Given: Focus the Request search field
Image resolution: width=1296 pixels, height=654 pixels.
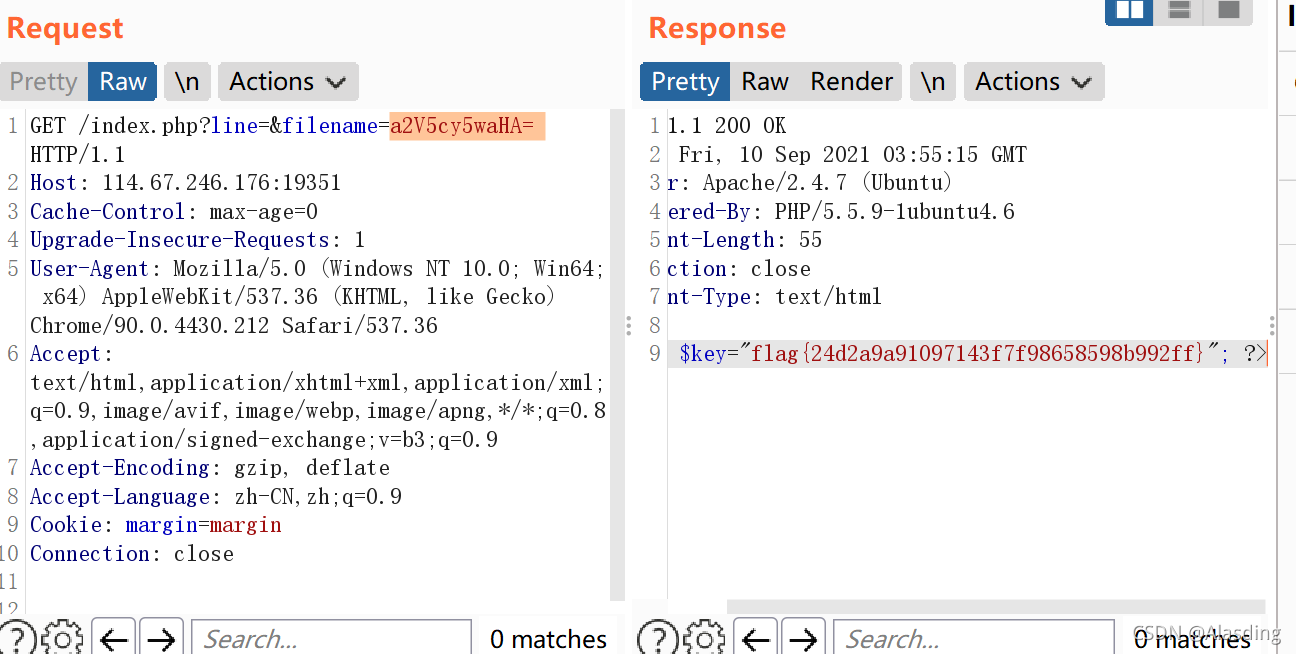Looking at the screenshot, I should pyautogui.click(x=331, y=638).
